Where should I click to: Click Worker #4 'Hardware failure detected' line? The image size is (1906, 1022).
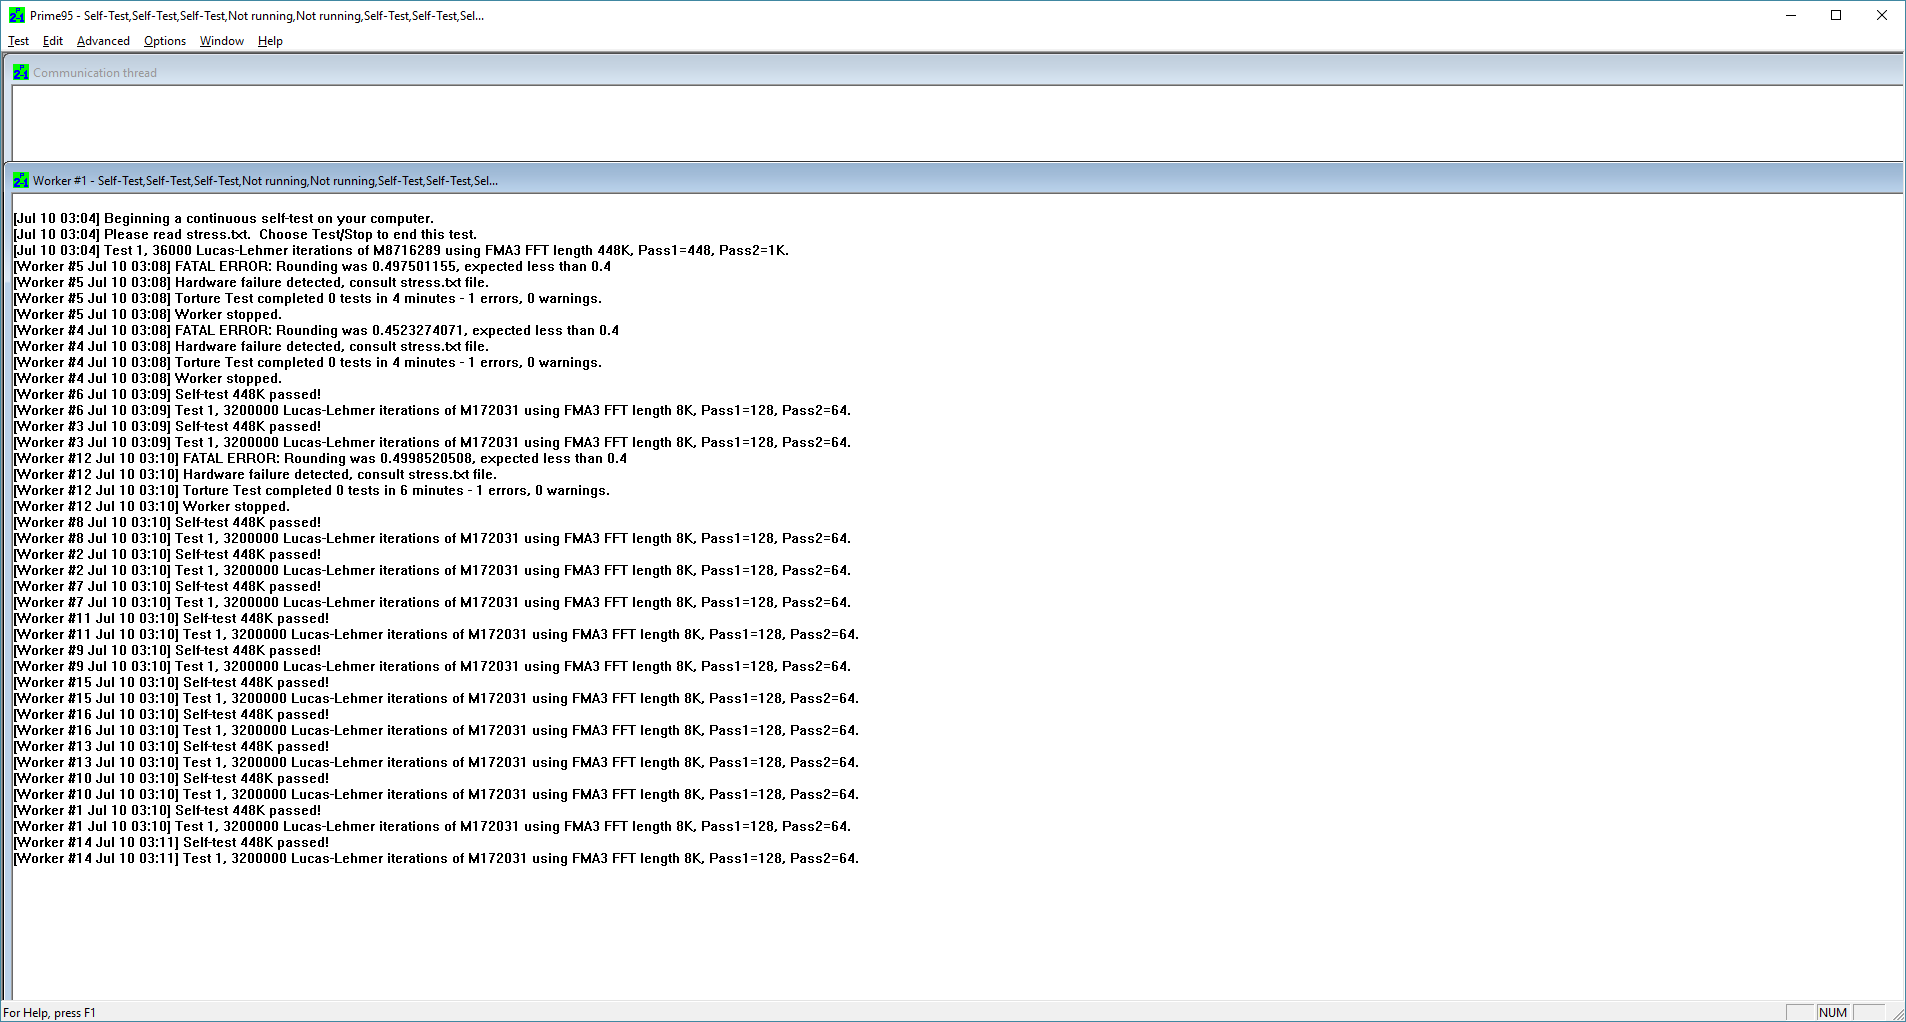tap(251, 346)
